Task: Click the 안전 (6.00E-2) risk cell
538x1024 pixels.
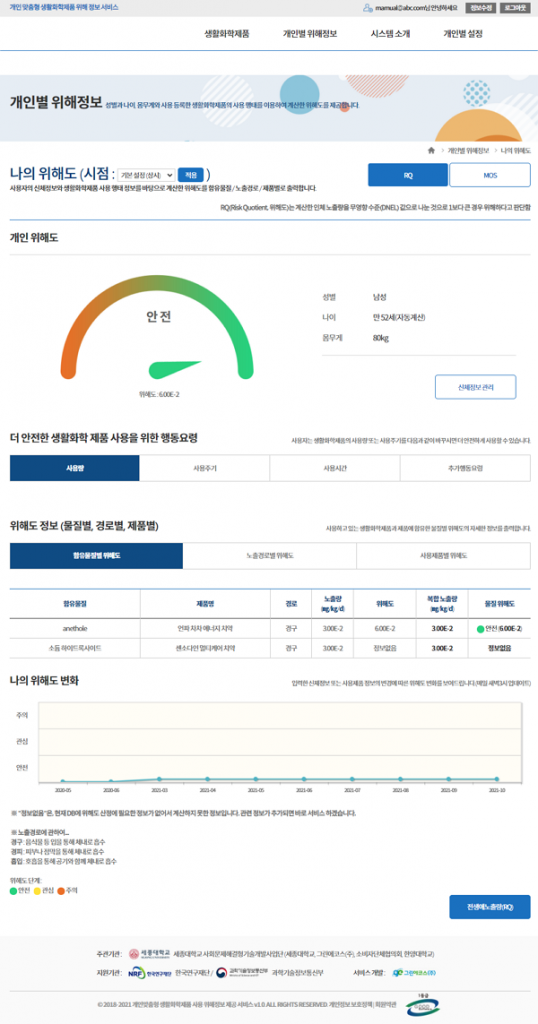Action: point(501,628)
